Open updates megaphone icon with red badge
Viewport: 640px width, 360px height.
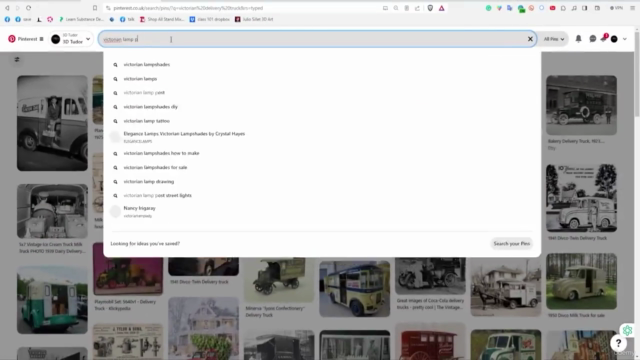tap(604, 38)
